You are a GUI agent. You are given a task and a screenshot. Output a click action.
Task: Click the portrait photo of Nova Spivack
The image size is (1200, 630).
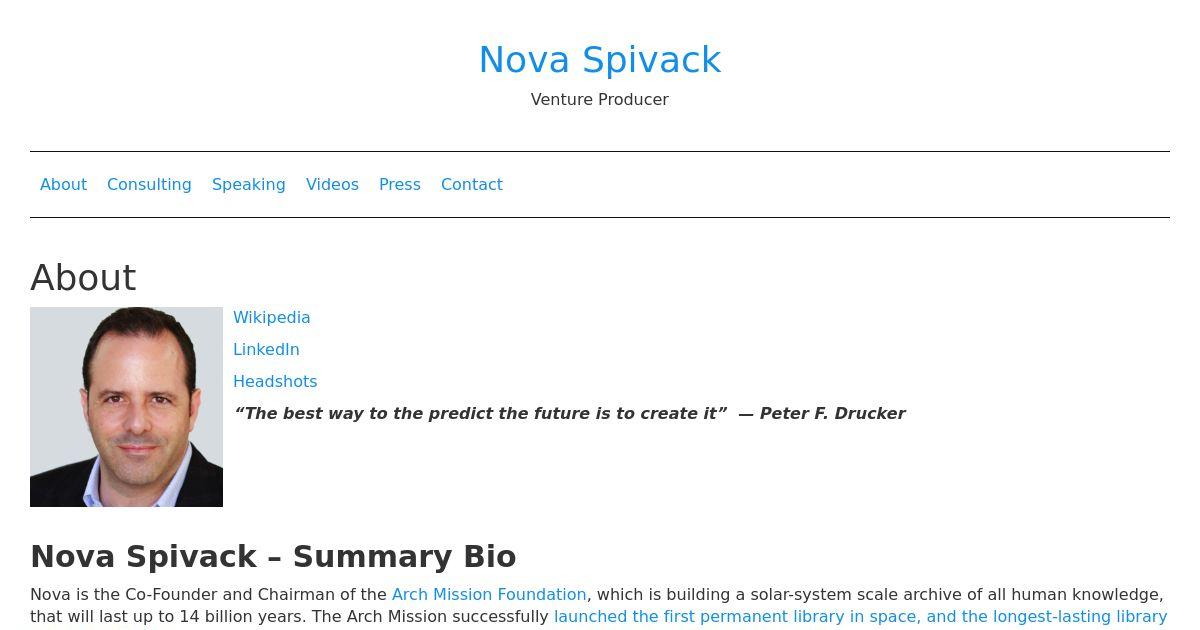click(126, 407)
